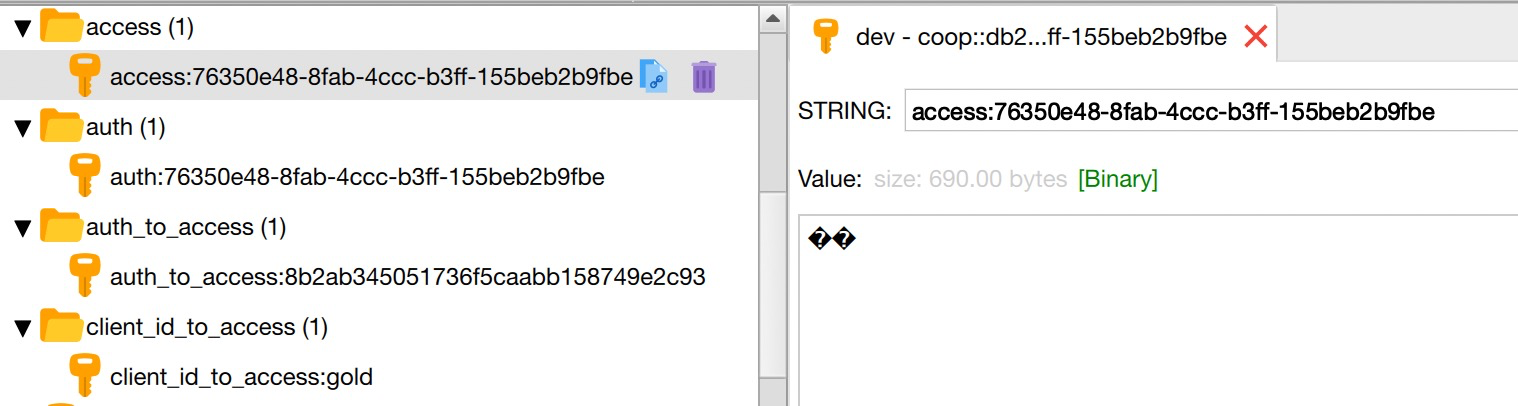Collapse the client_id_to_access folder triangle
1518x406 pixels.
23,328
